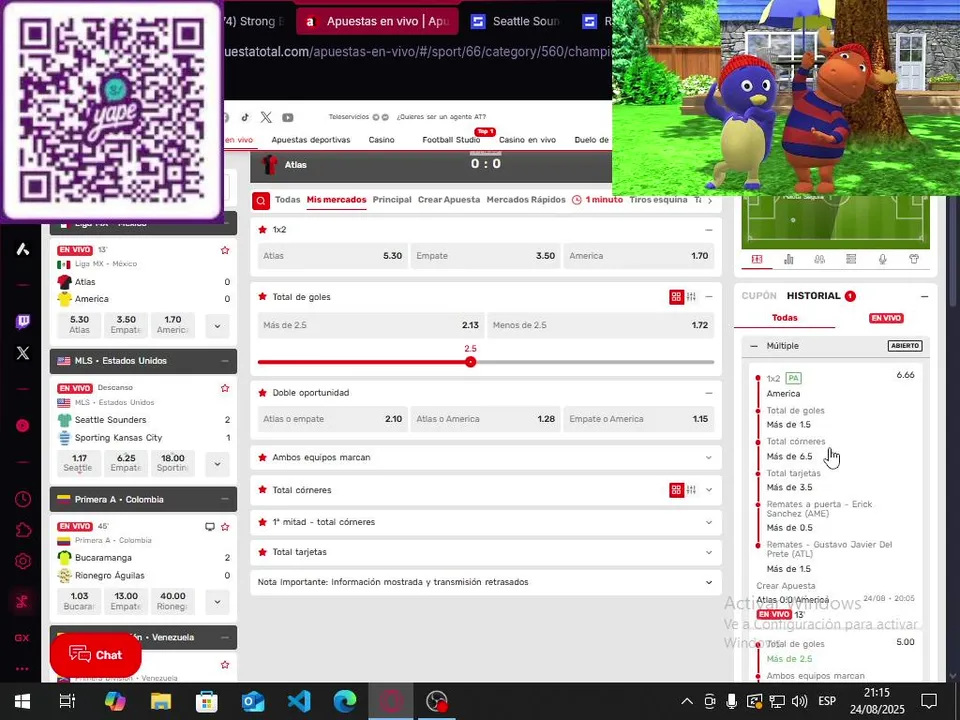960x720 pixels.
Task: Bet on Más de 2.5 at 2.13
Action: [371, 325]
